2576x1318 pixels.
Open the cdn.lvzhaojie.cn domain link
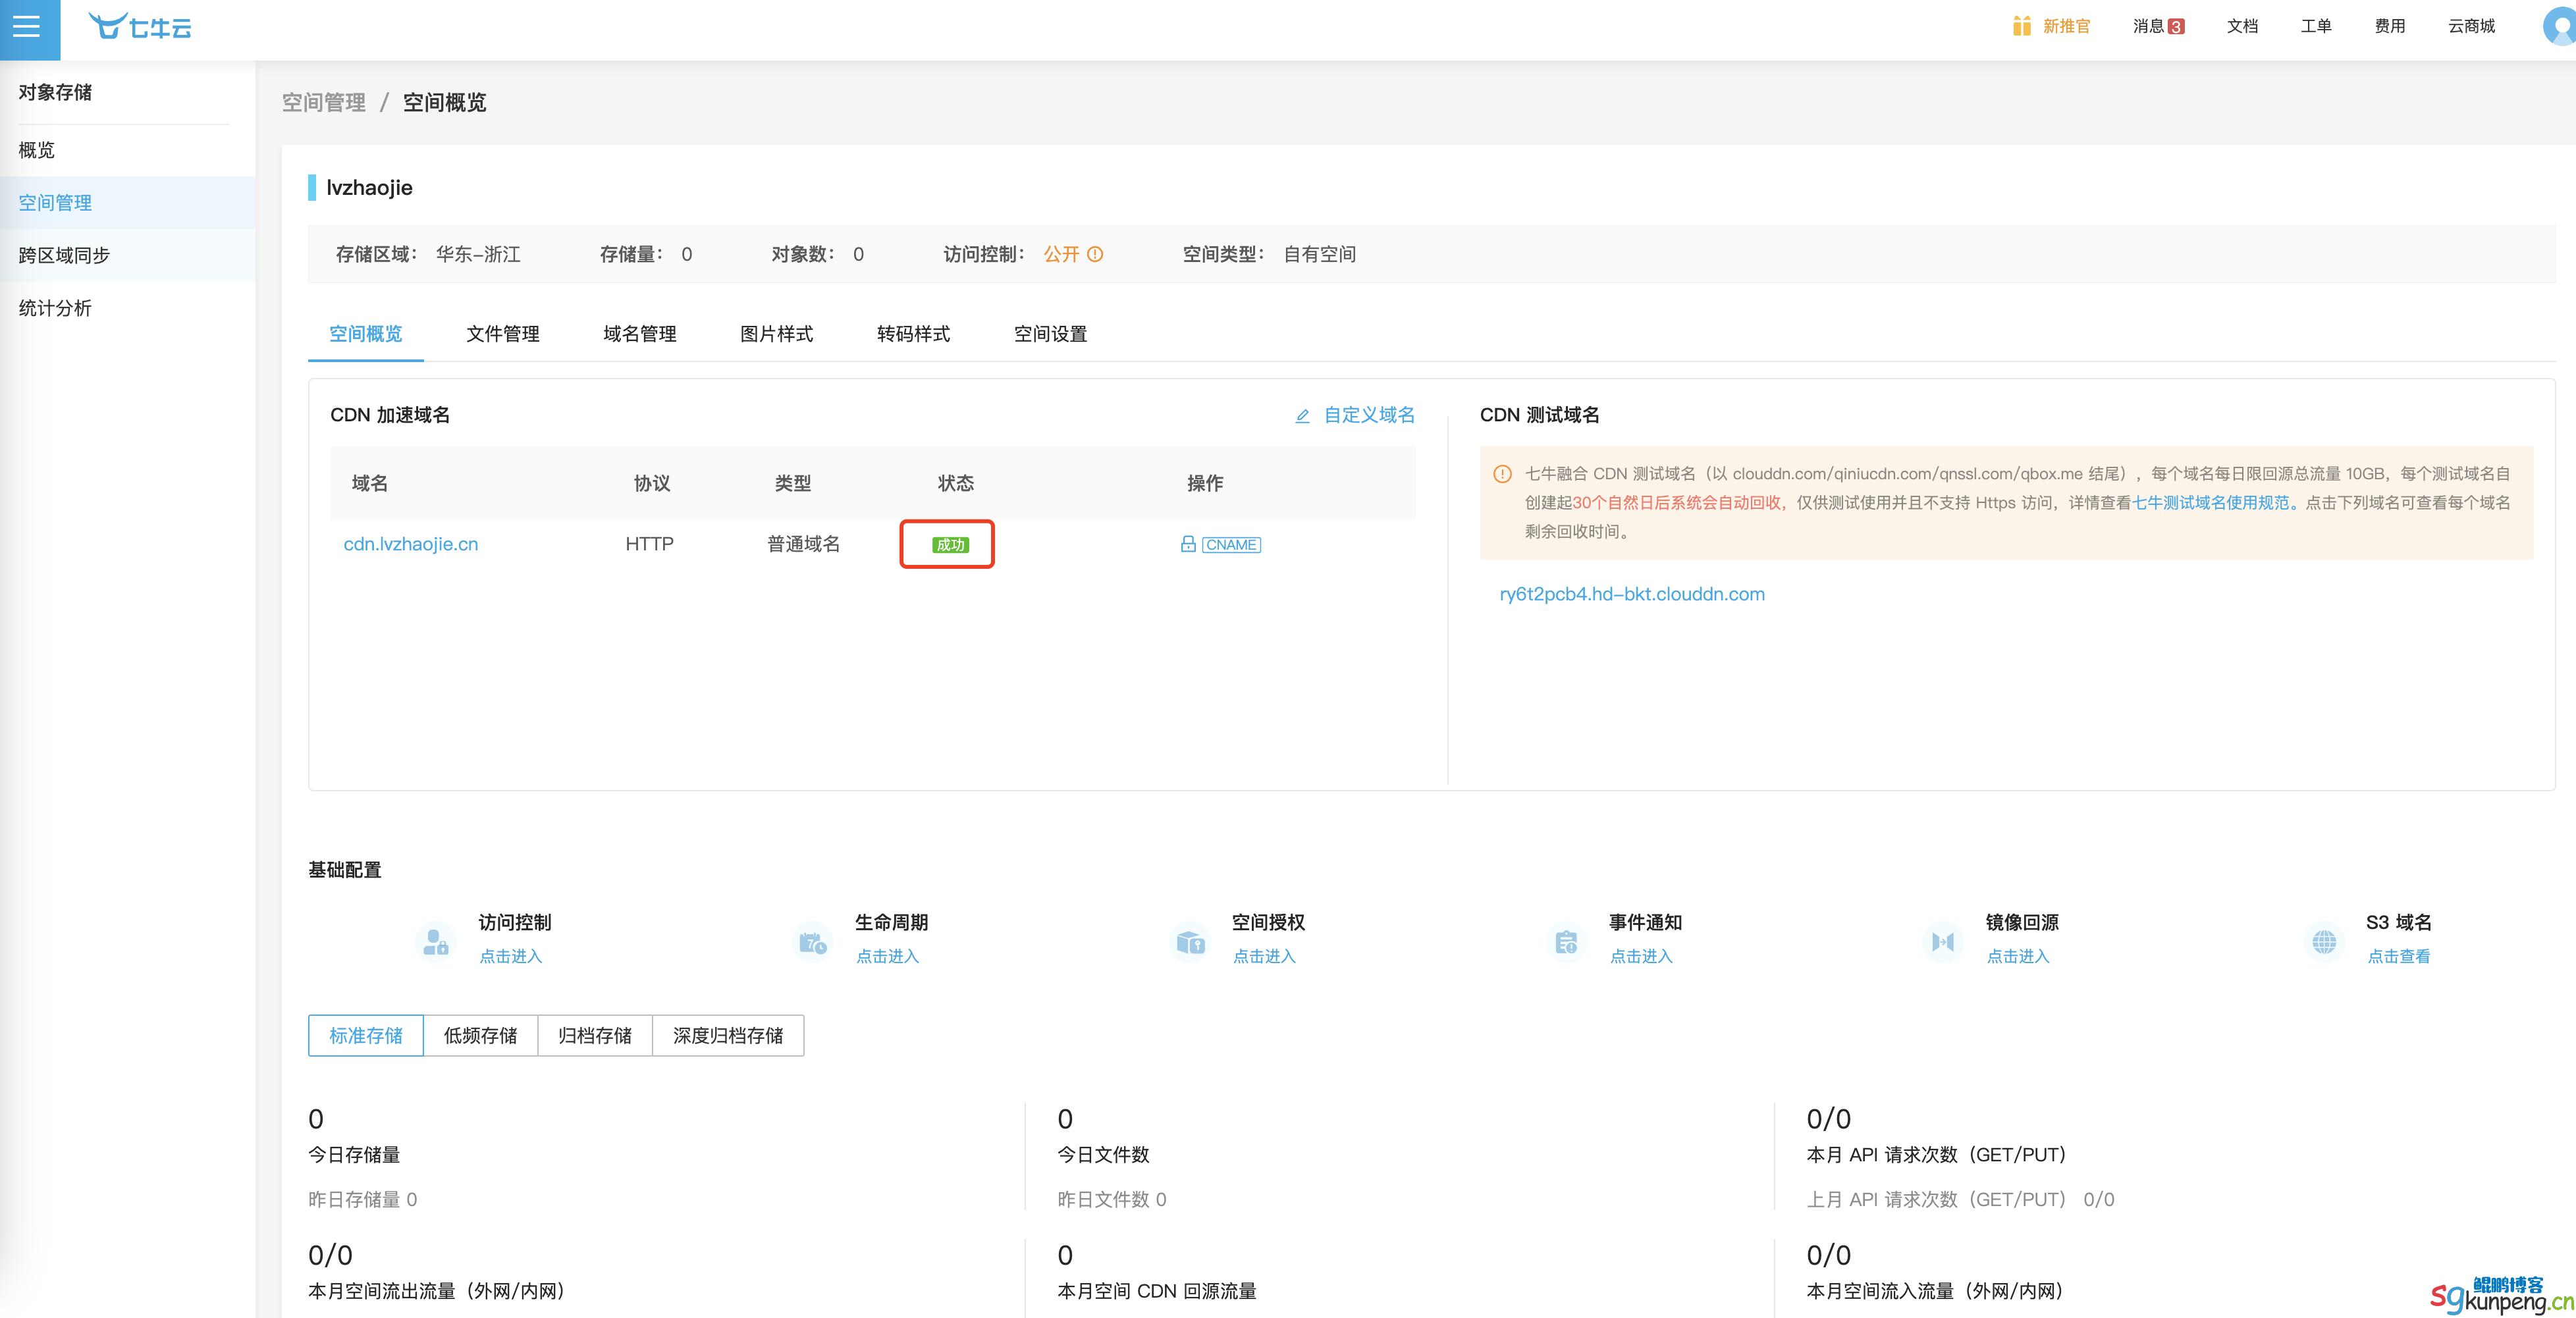click(410, 544)
